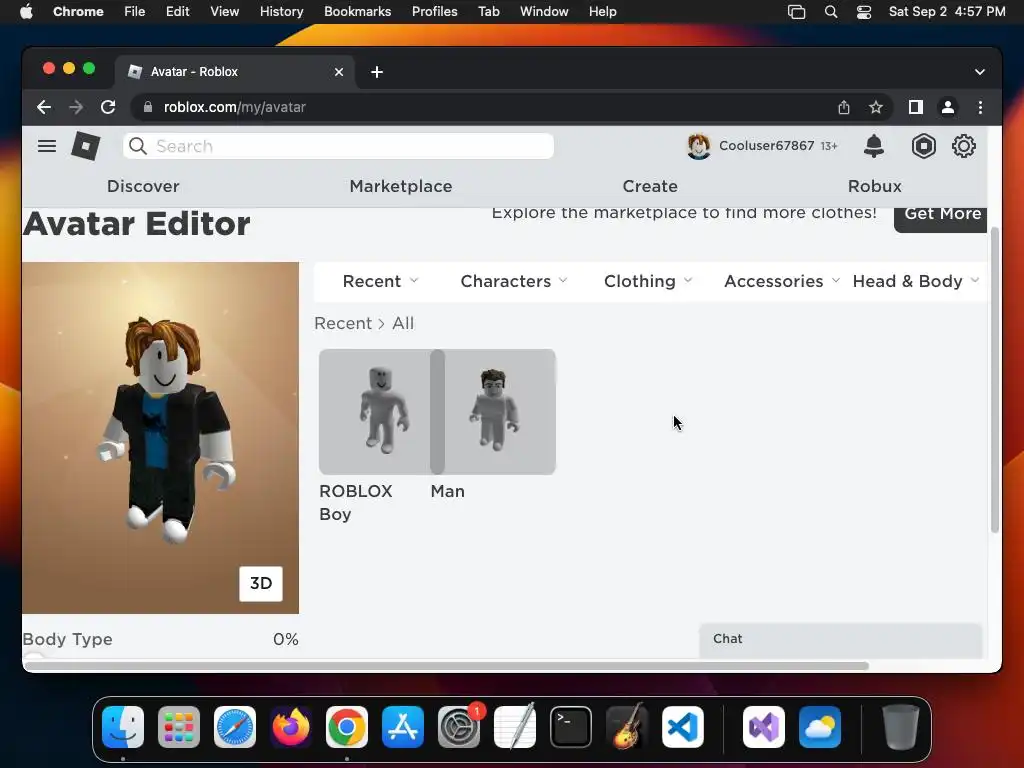Open the Chrome three-dot menu
The width and height of the screenshot is (1024, 768).
tap(980, 107)
